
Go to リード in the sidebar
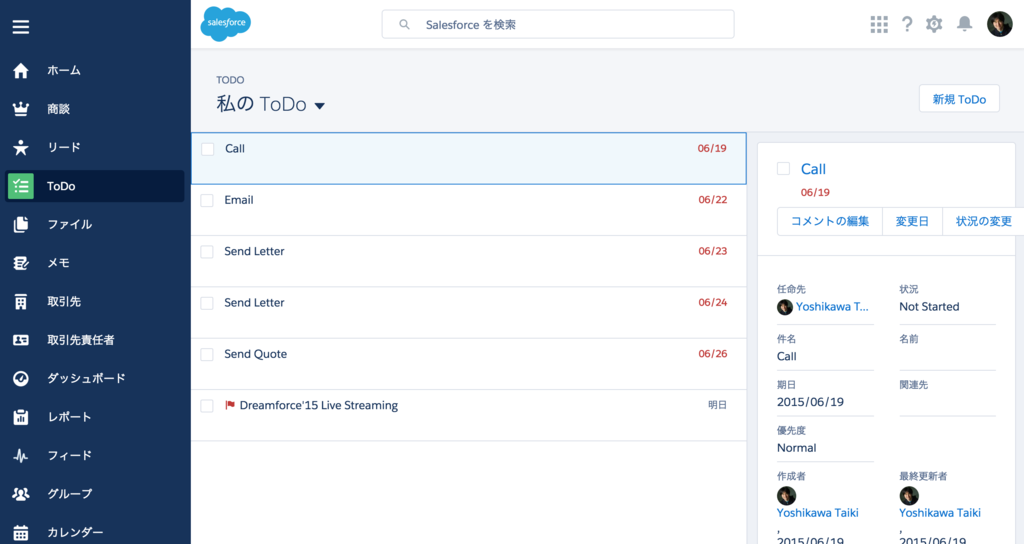pos(64,148)
